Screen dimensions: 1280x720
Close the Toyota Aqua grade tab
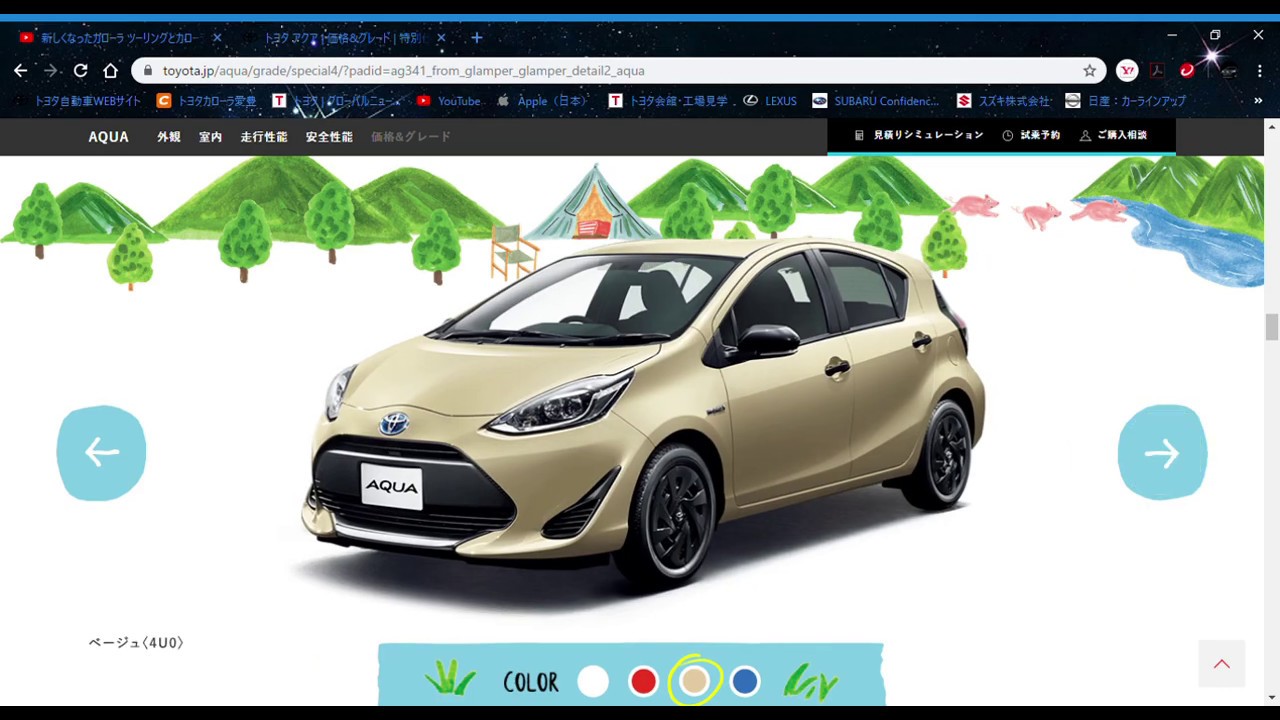pos(440,38)
